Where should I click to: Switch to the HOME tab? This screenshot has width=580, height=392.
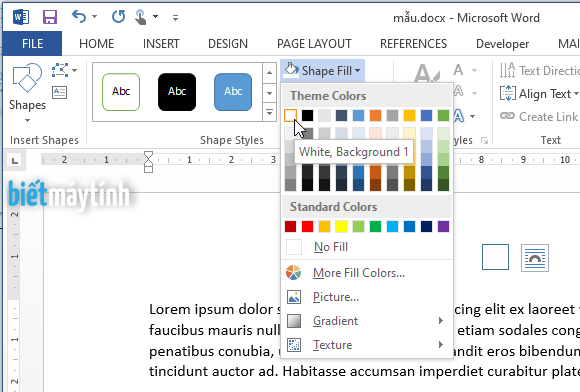(x=96, y=44)
